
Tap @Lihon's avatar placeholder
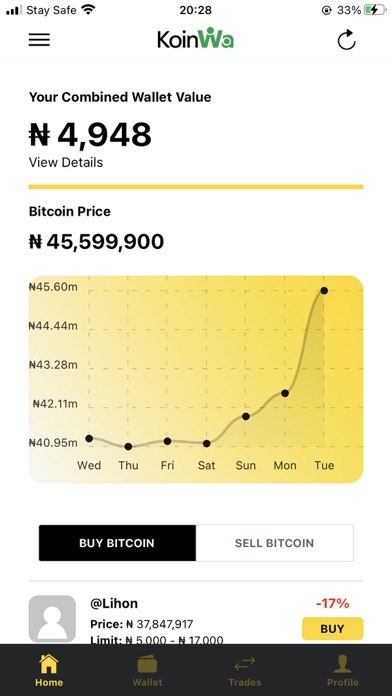[x=52, y=619]
